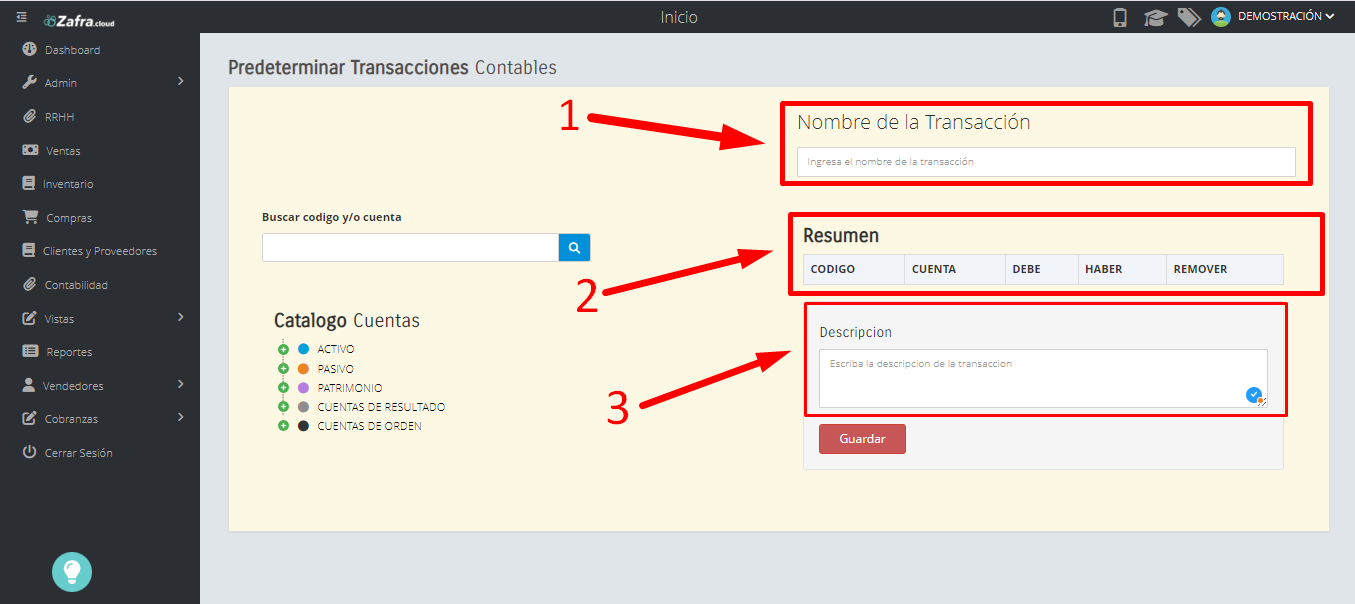Screen dimensions: 1355x604
Task: Focus the Buscar codigo y/o cuenta field
Action: pos(410,247)
